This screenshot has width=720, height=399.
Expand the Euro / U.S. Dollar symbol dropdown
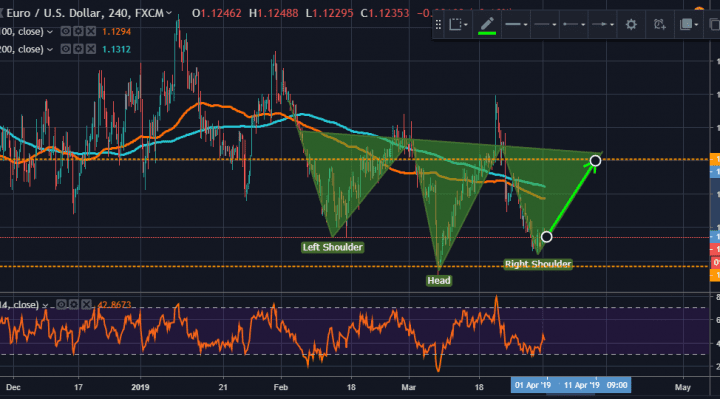click(169, 13)
